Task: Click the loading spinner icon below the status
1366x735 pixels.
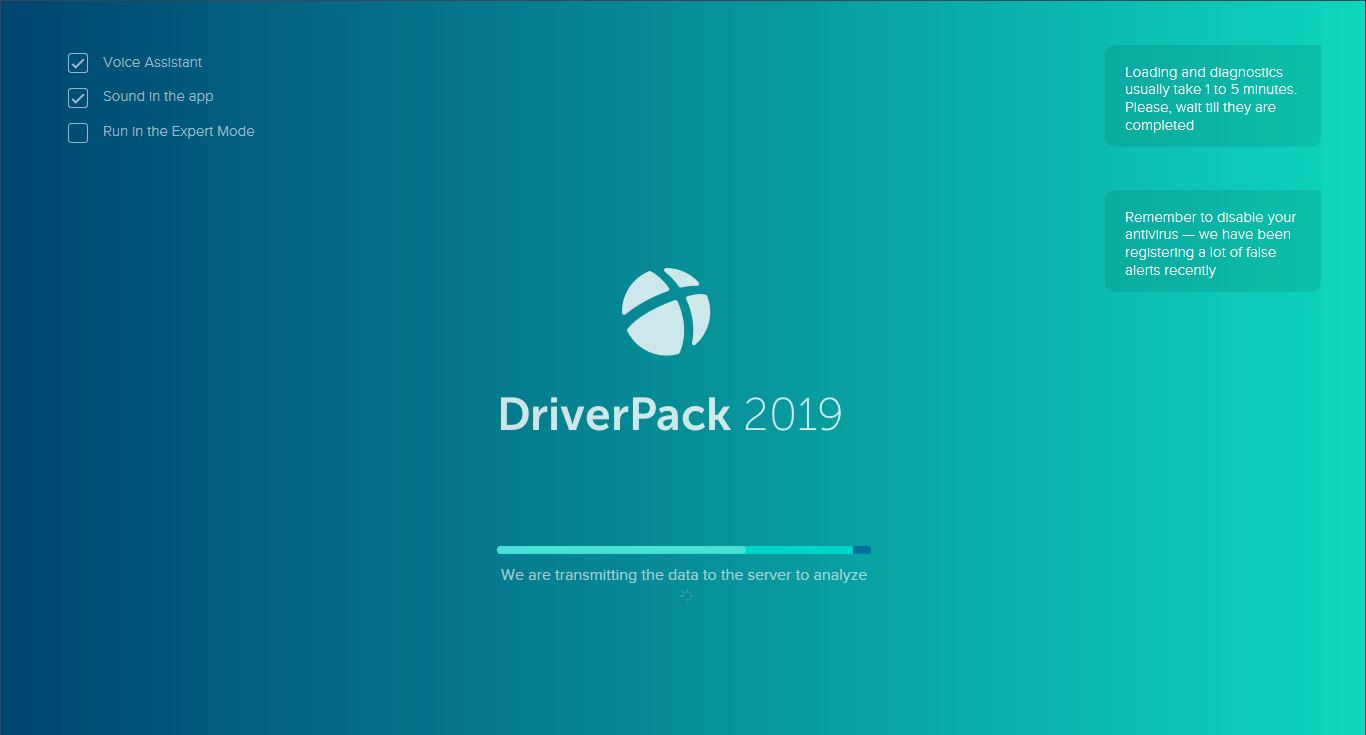Action: [x=687, y=595]
